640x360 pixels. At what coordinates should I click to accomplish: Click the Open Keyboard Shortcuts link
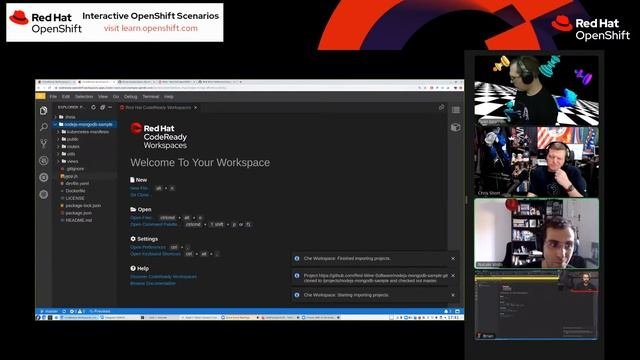155,253
